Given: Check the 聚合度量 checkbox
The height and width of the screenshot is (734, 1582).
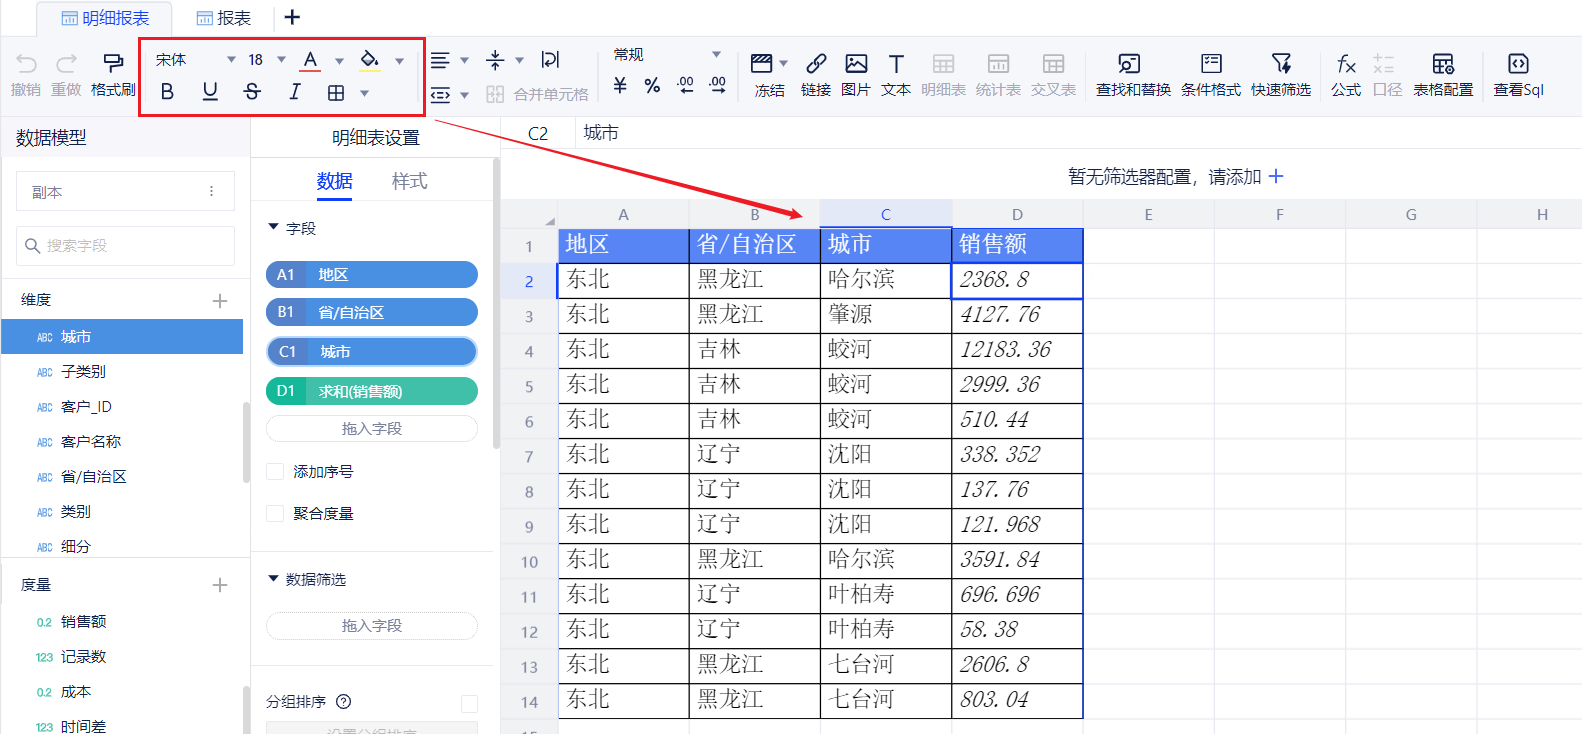Looking at the screenshot, I should coord(275,514).
